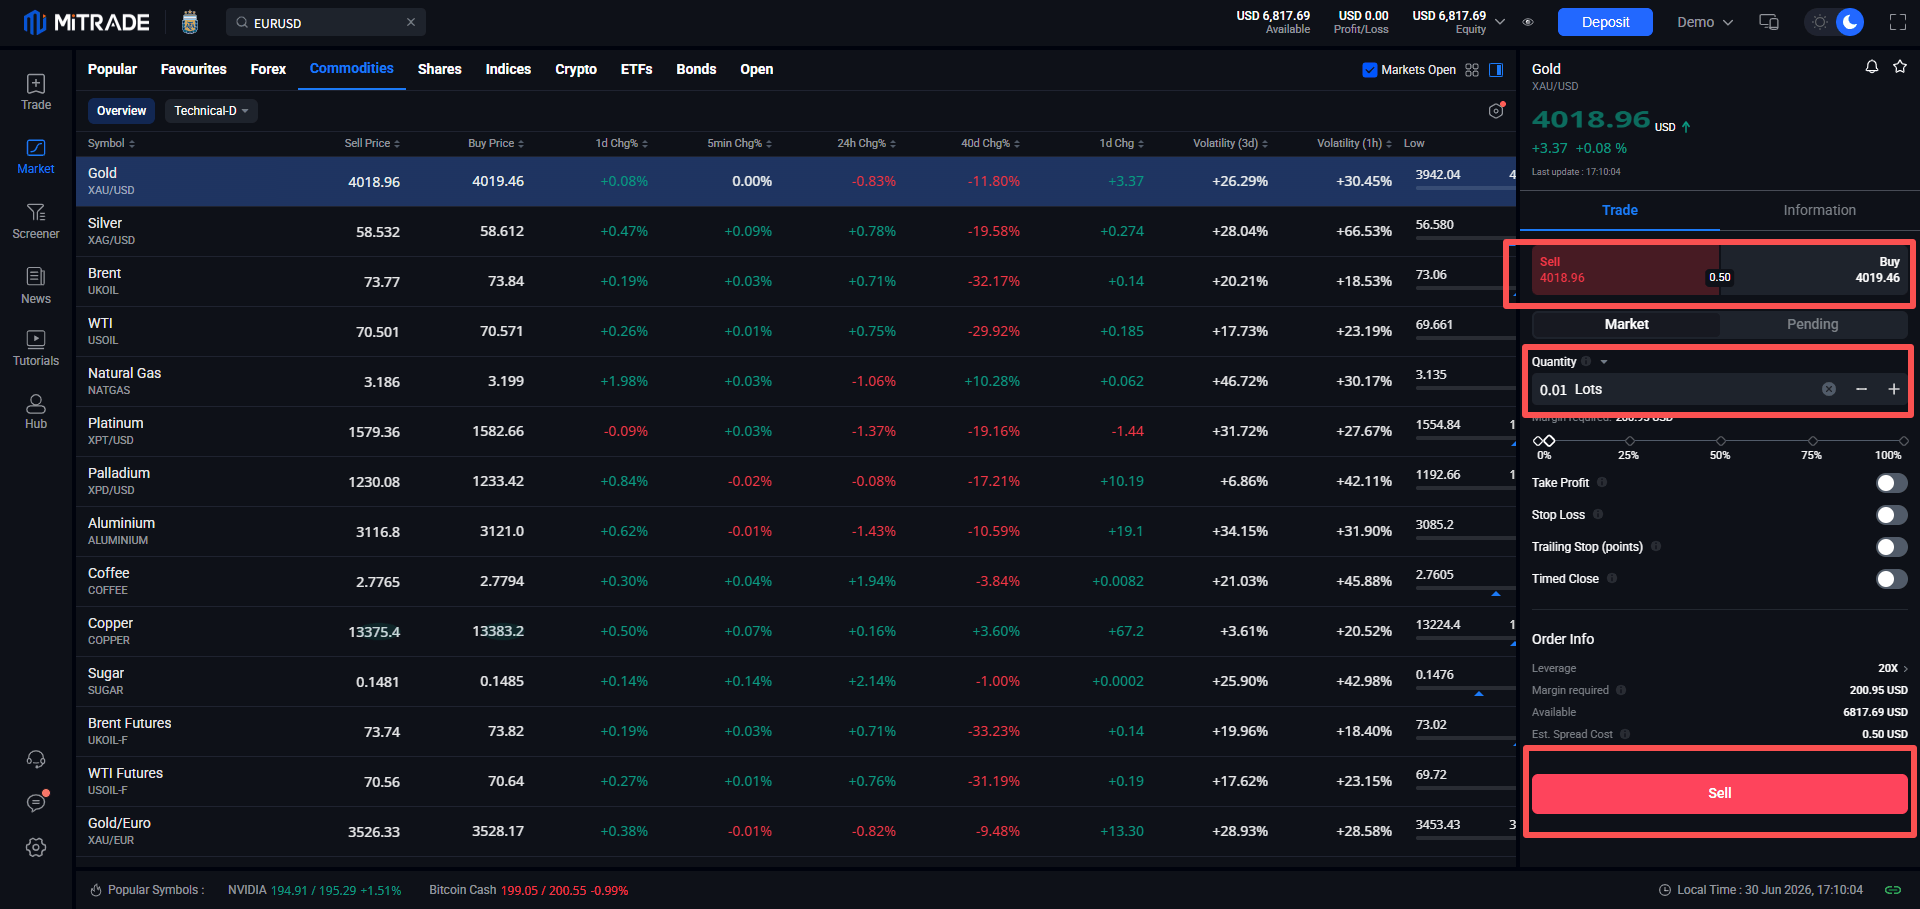The height and width of the screenshot is (909, 1920).
Task: Enable the Take Profit switch
Action: coord(1892,483)
